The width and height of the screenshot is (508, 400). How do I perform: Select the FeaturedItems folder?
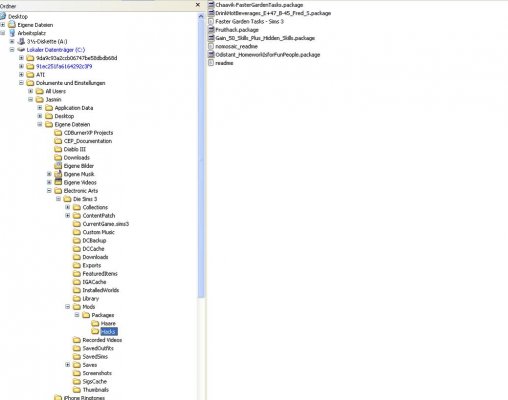(100, 273)
